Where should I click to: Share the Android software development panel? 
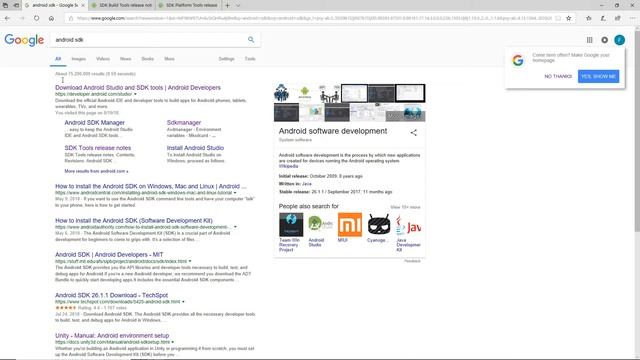click(413, 133)
